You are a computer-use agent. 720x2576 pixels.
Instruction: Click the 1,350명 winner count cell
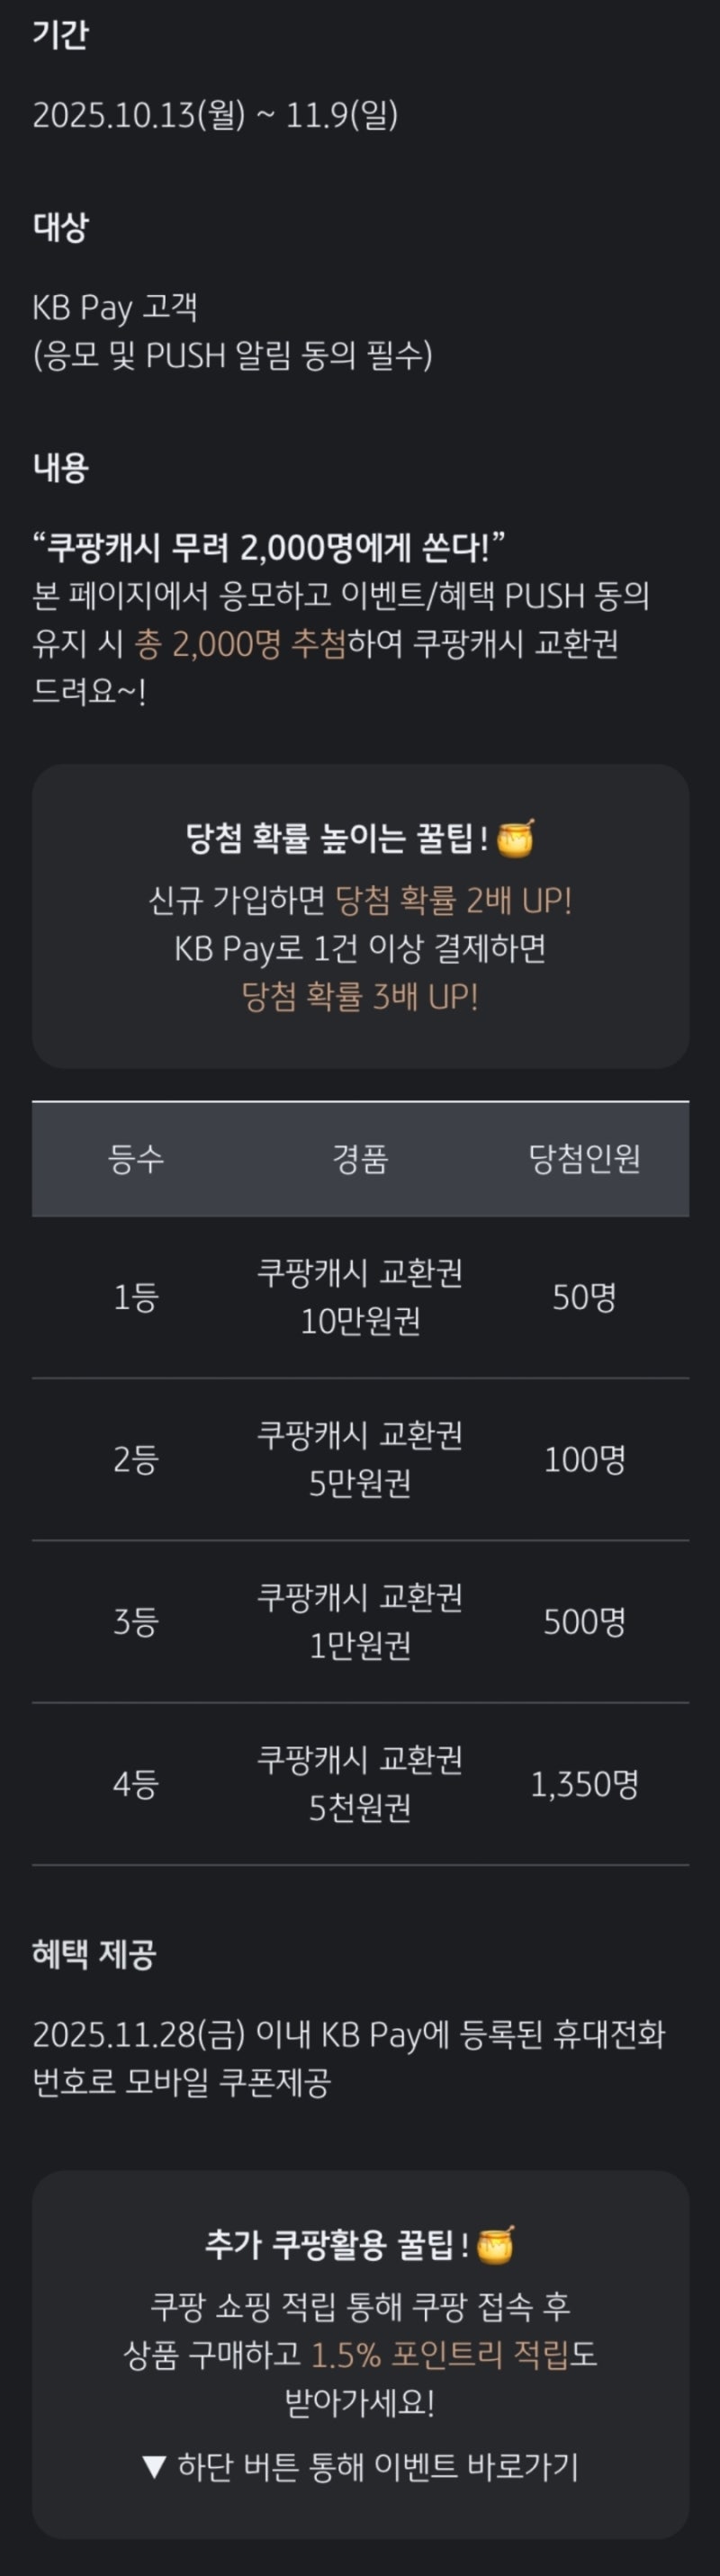584,1784
